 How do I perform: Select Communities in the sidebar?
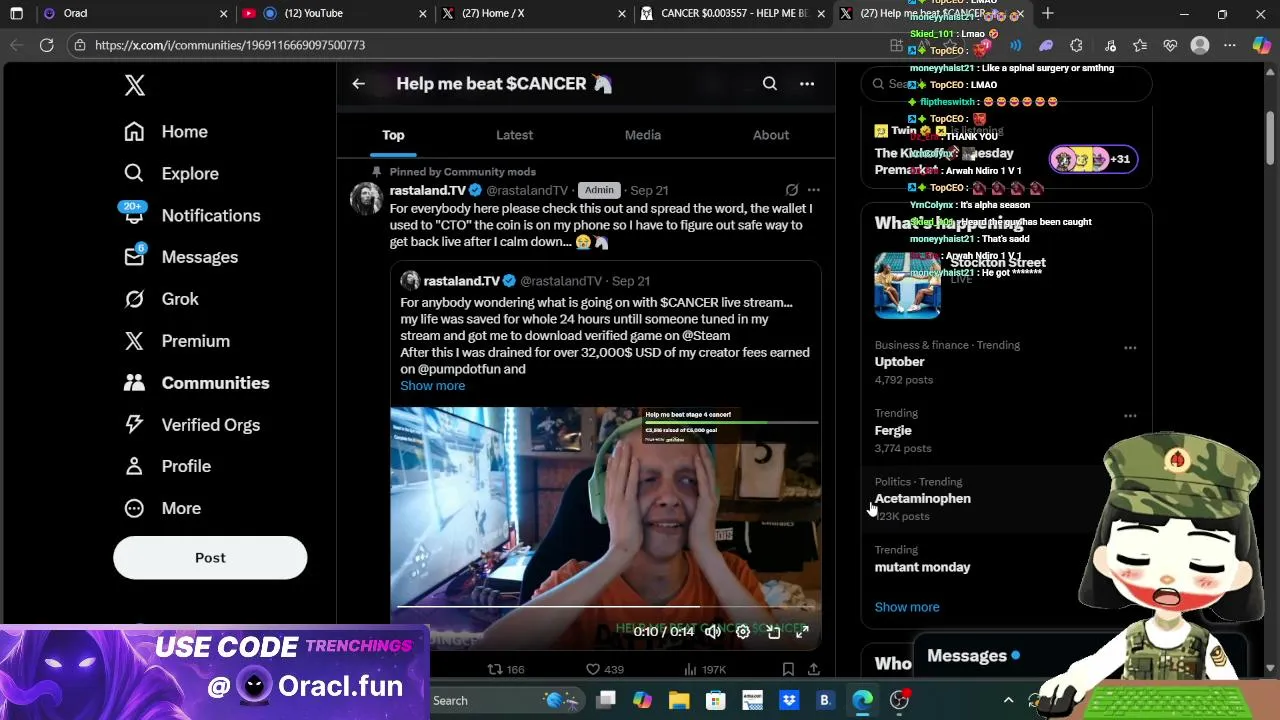click(196, 383)
